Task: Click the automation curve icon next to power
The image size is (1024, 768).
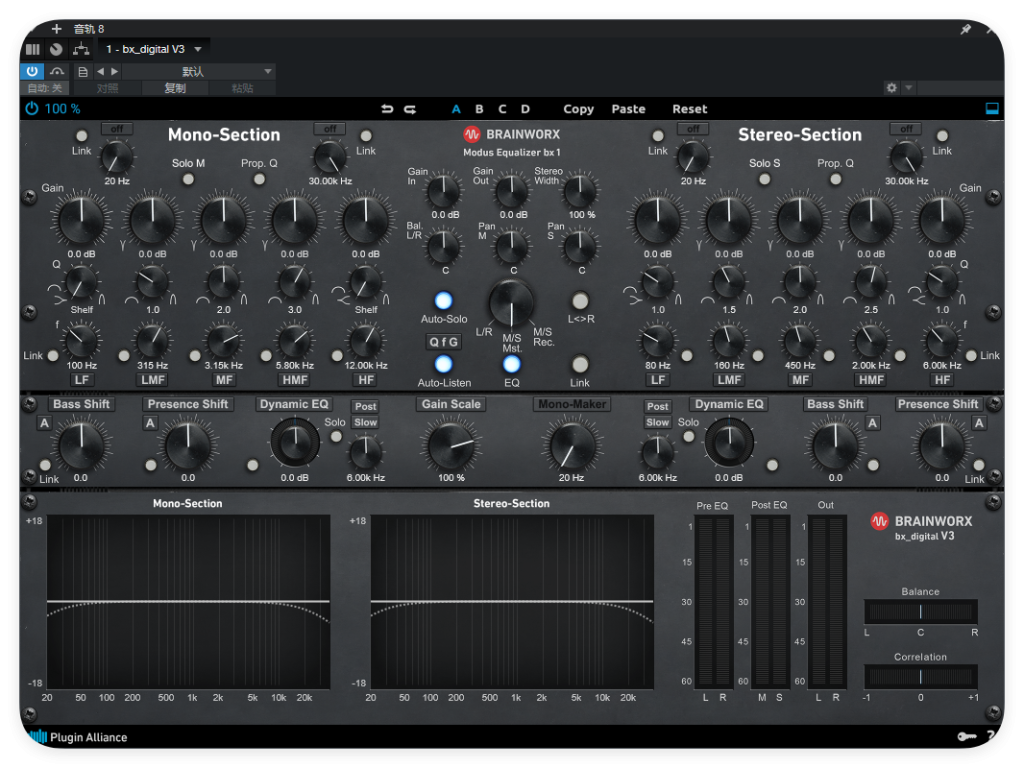Action: (57, 71)
